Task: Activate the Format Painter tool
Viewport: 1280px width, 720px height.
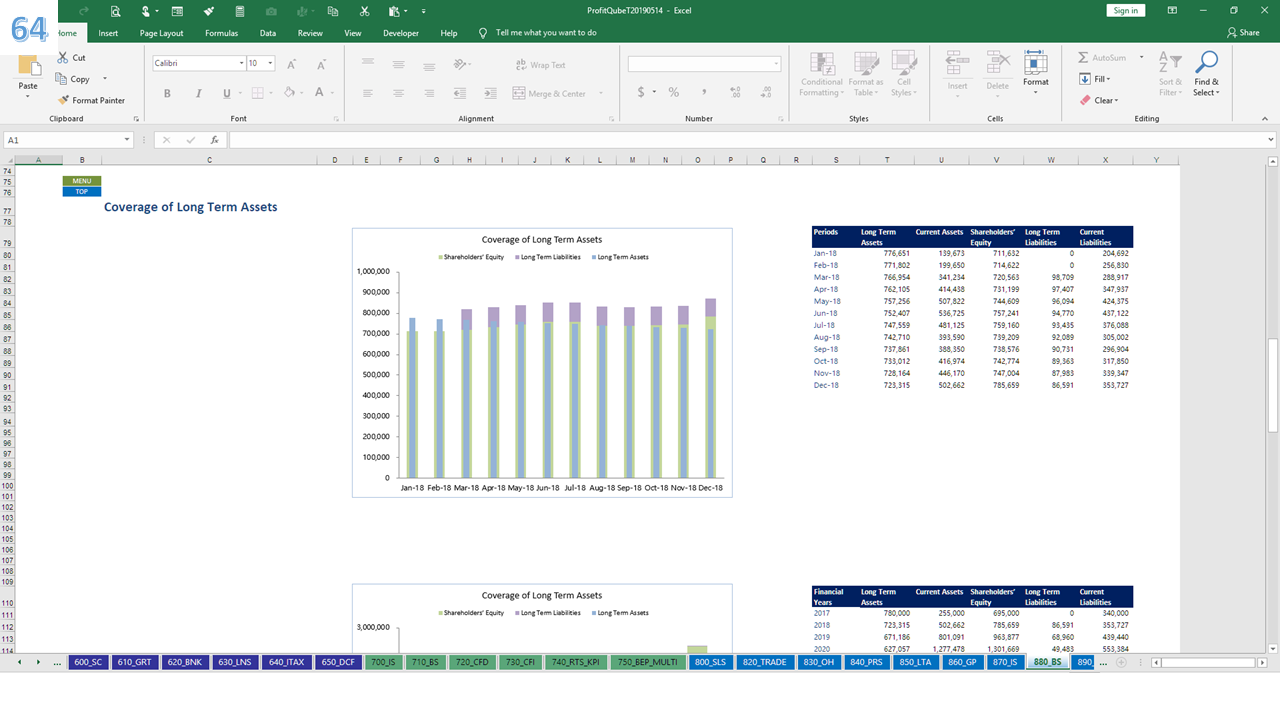Action: click(x=91, y=100)
